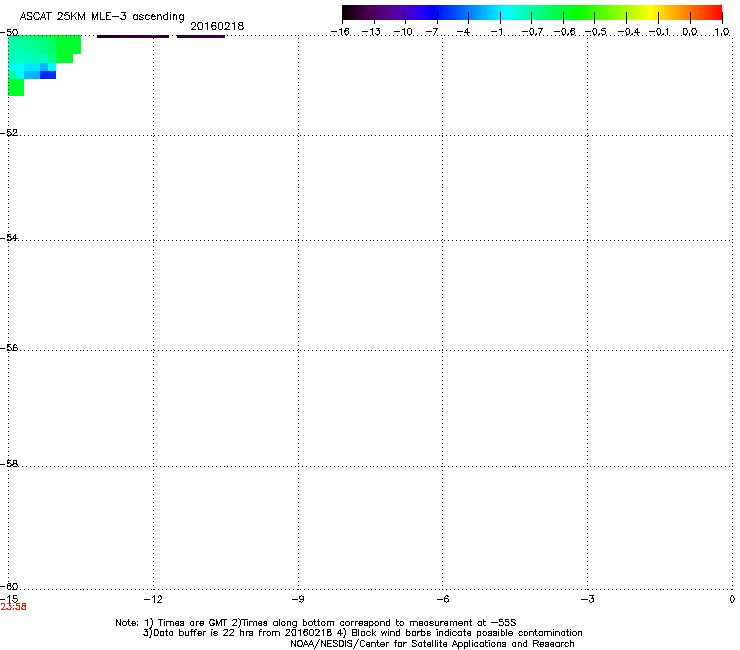Image resolution: width=740 pixels, height=650 pixels.
Task: Pick the black end of the color bar
Action: 350,12
